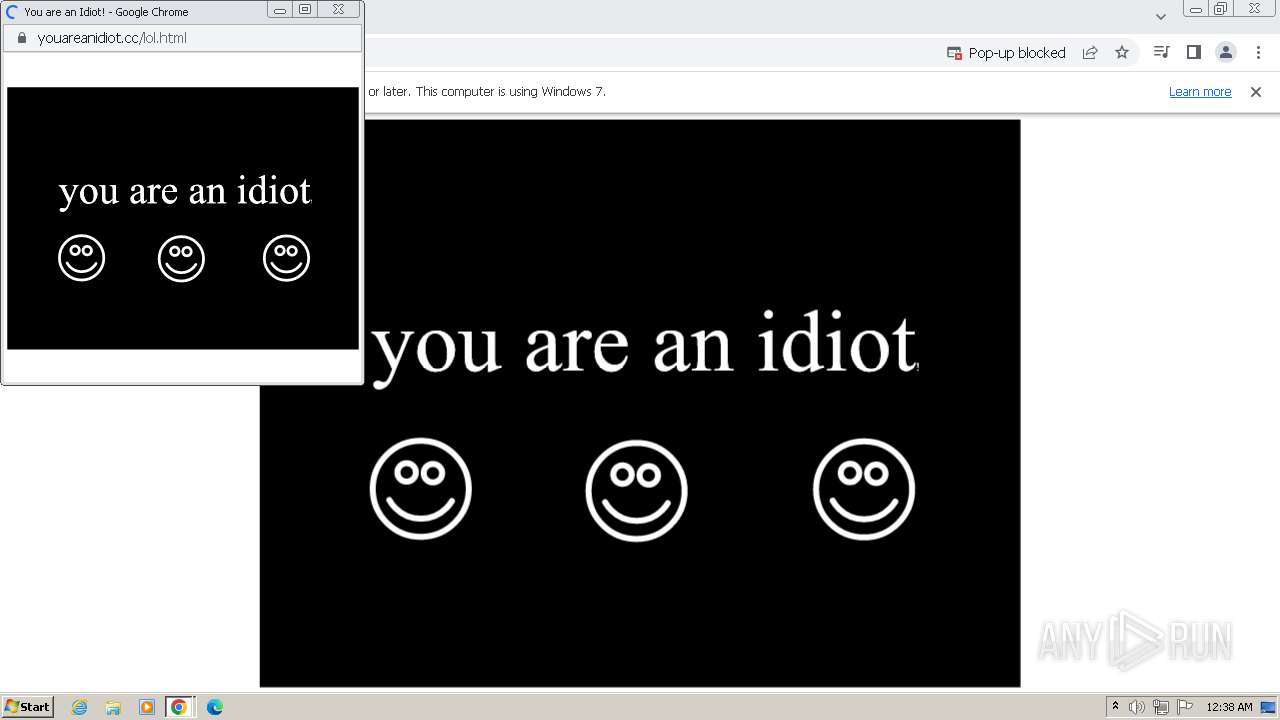Image resolution: width=1280 pixels, height=720 pixels.
Task: Restore down the main Chrome window
Action: click(x=1220, y=9)
